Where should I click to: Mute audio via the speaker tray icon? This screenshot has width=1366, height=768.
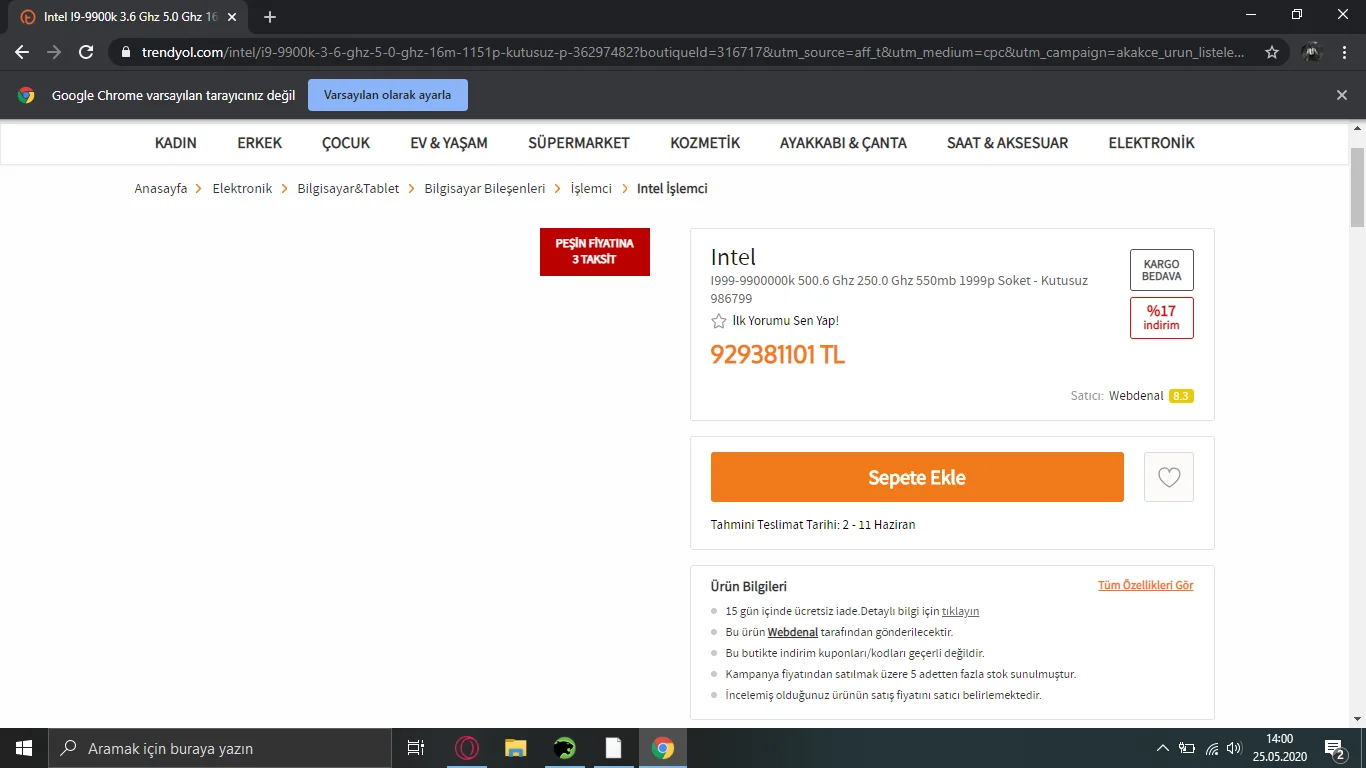[x=1234, y=747]
